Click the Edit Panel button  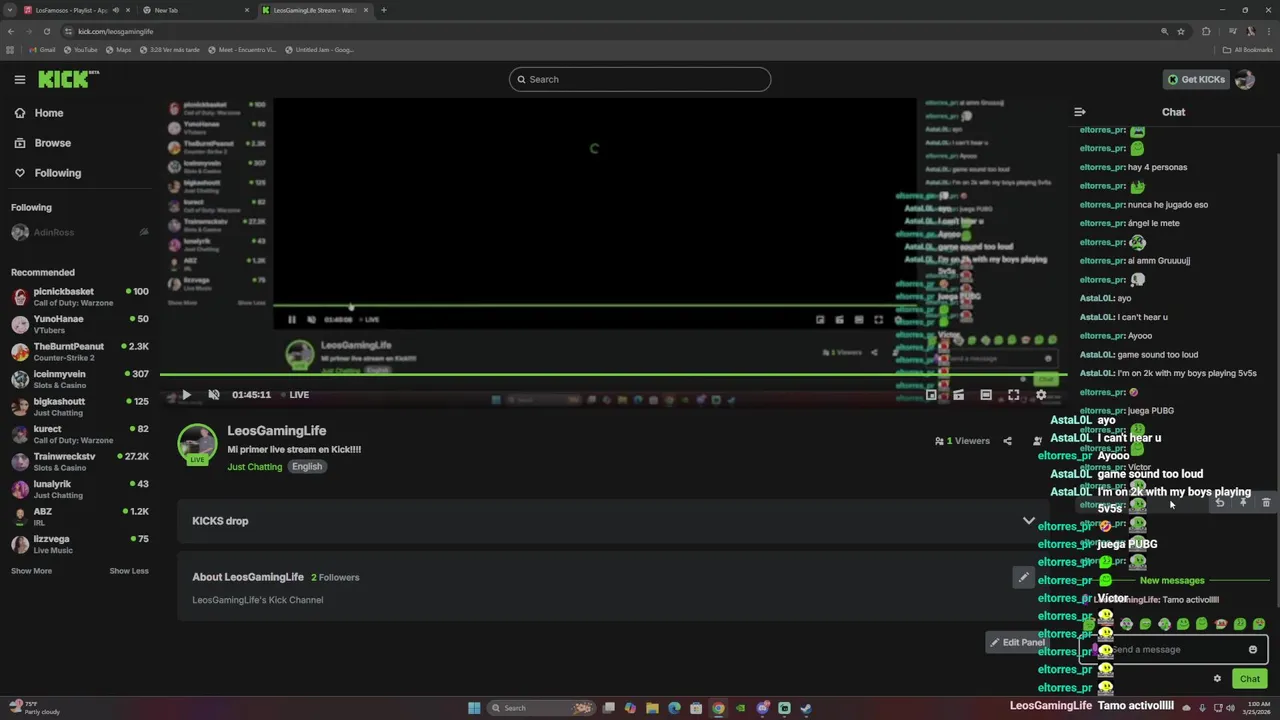pos(1016,643)
